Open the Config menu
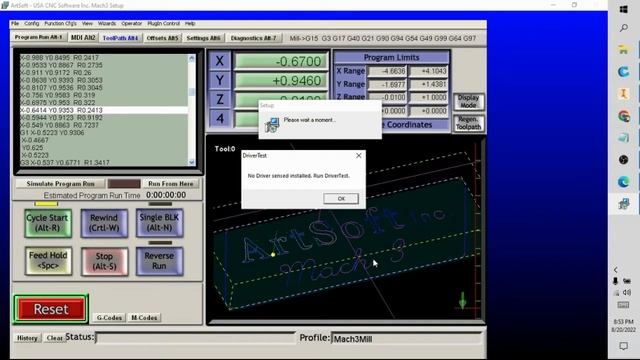 [x=31, y=24]
